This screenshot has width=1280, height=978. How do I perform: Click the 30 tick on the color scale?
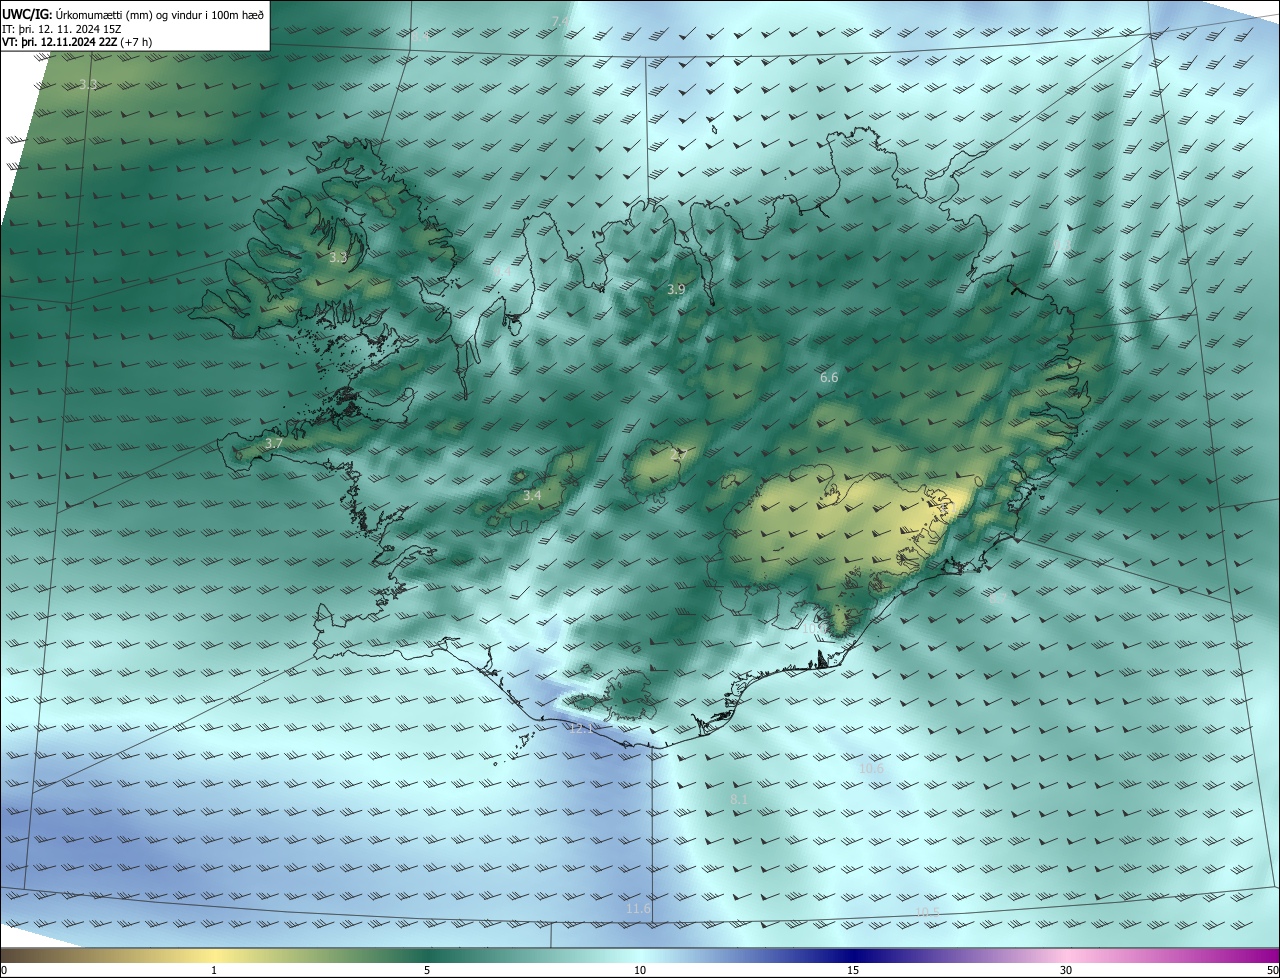coord(1066,970)
